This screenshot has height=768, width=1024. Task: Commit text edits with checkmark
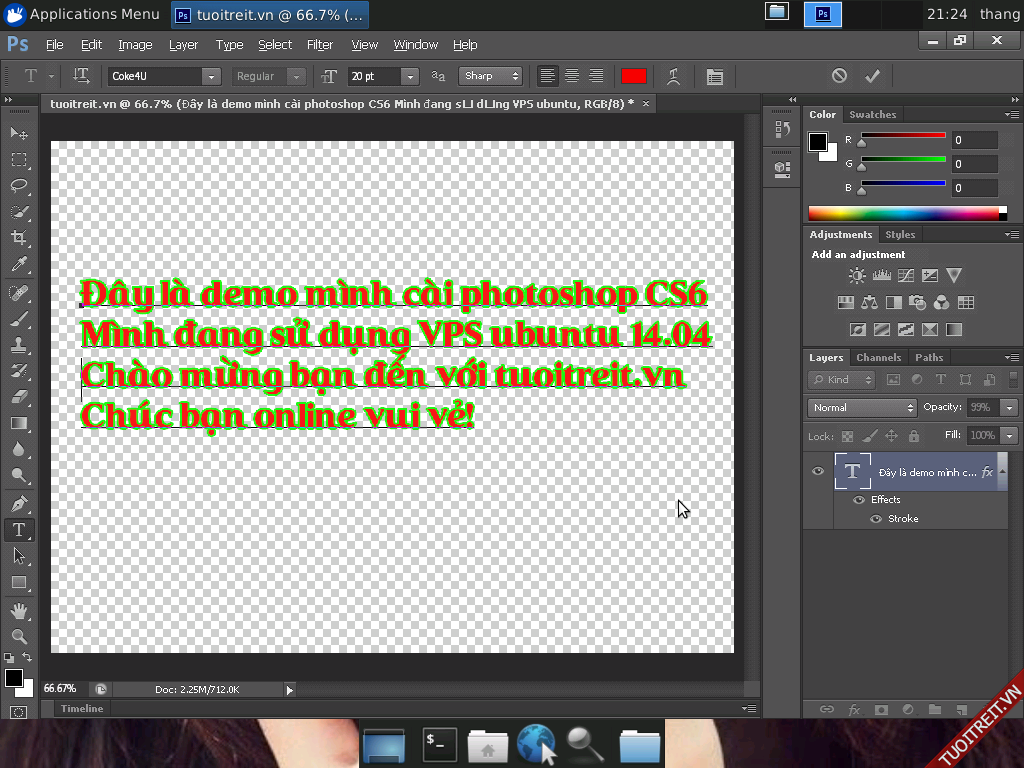(872, 76)
